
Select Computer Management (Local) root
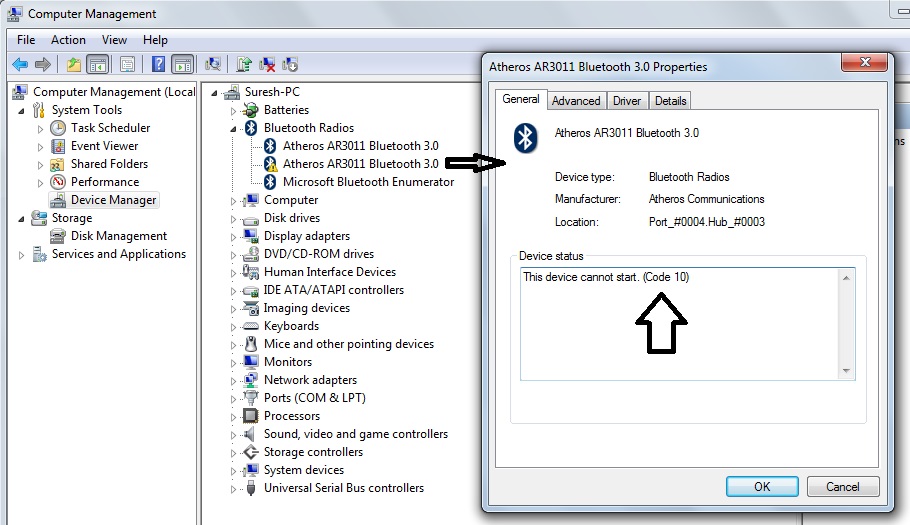114,92
